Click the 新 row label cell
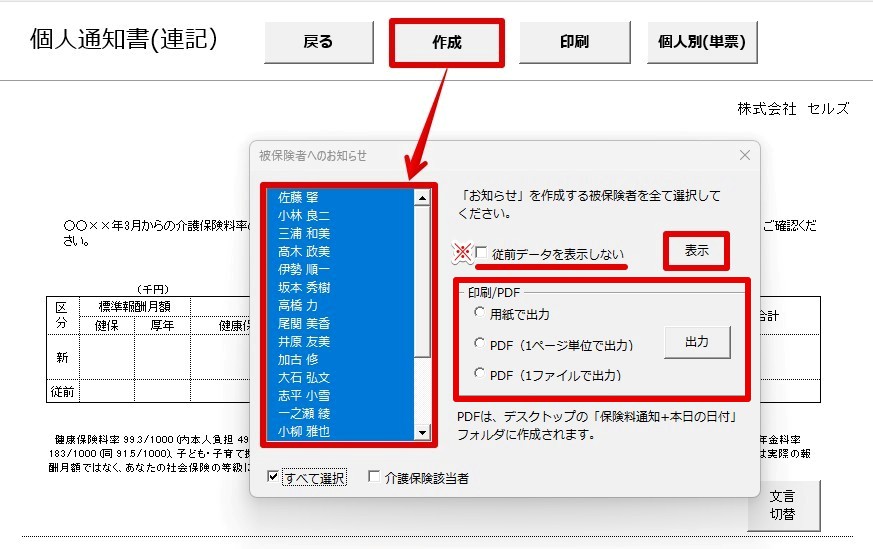Viewport: 873px width, 549px height. point(62,357)
